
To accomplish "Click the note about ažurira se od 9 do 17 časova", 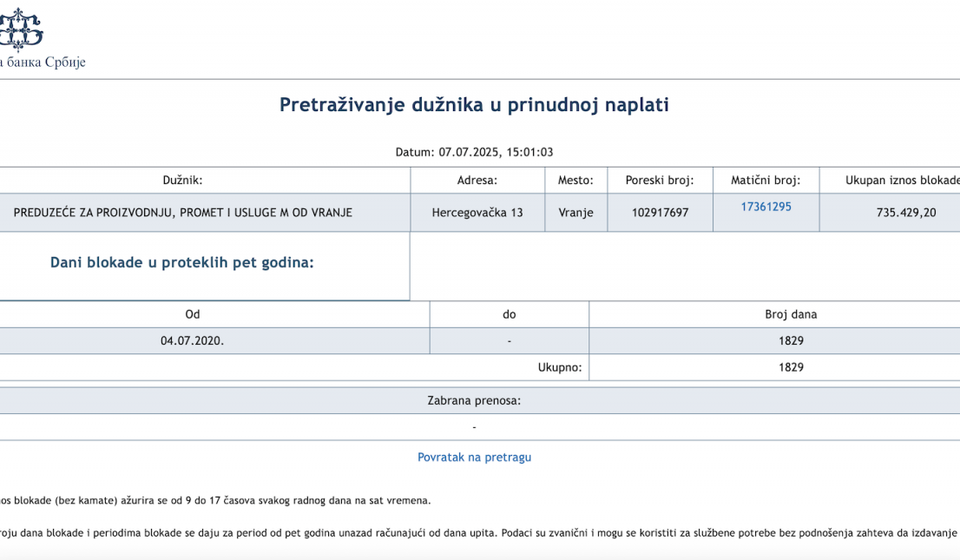I will click(216, 501).
